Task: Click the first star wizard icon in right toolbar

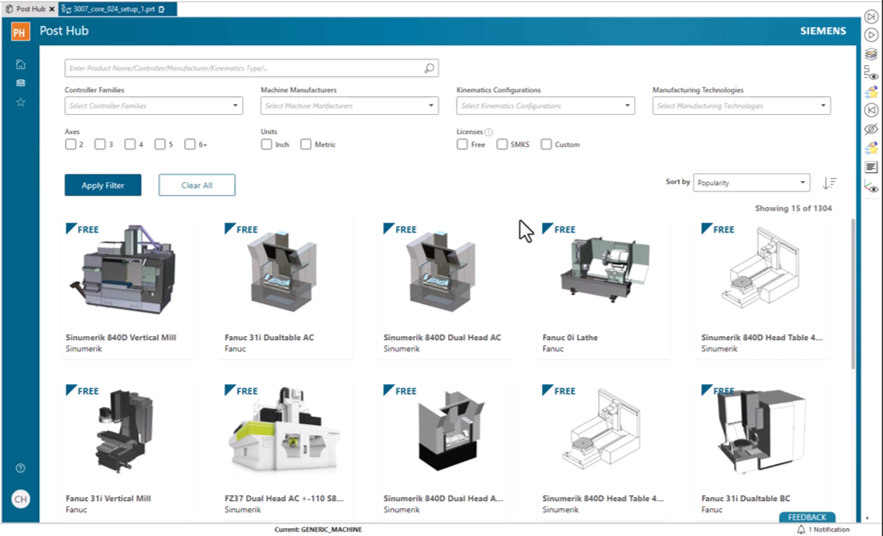Action: click(x=871, y=92)
